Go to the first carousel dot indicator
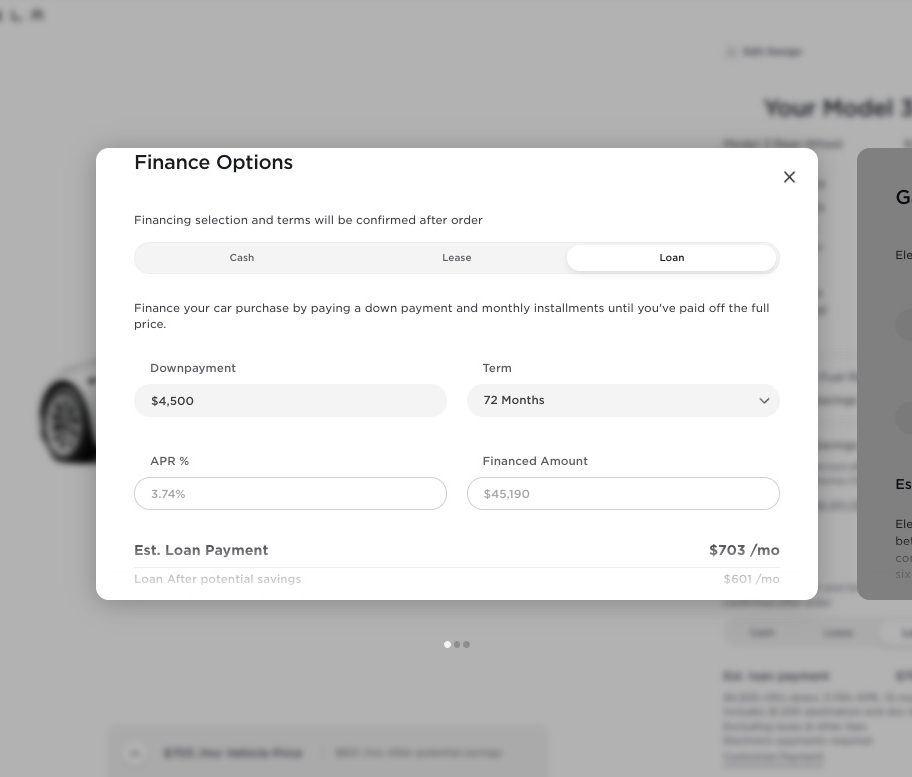The image size is (912, 777). pyautogui.click(x=447, y=644)
